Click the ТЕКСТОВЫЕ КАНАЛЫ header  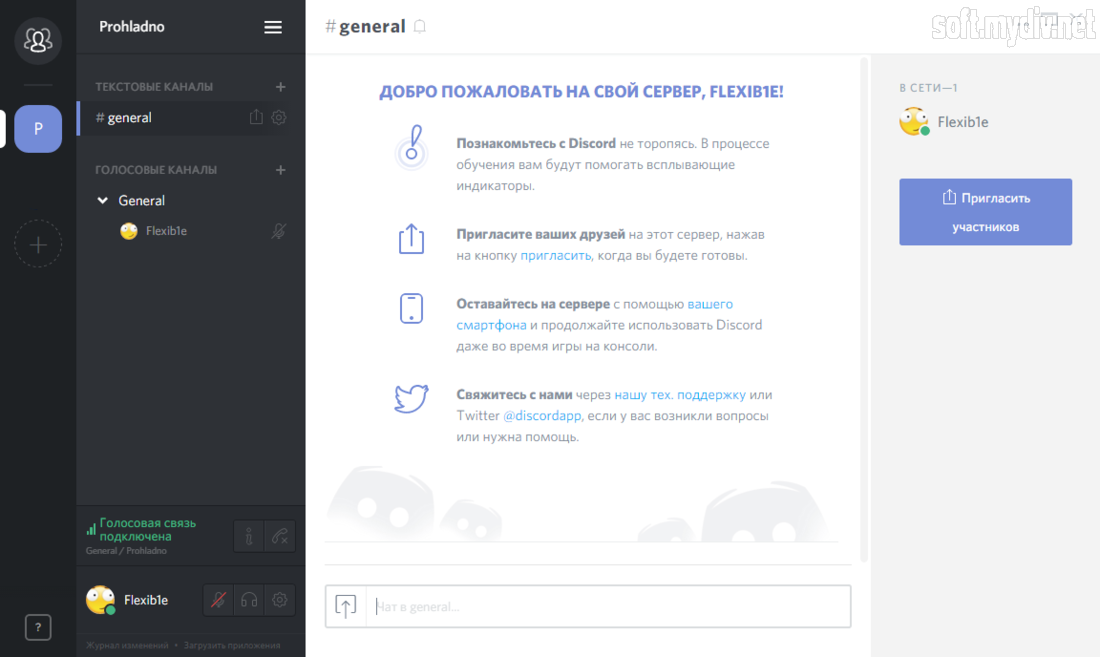click(x=154, y=87)
